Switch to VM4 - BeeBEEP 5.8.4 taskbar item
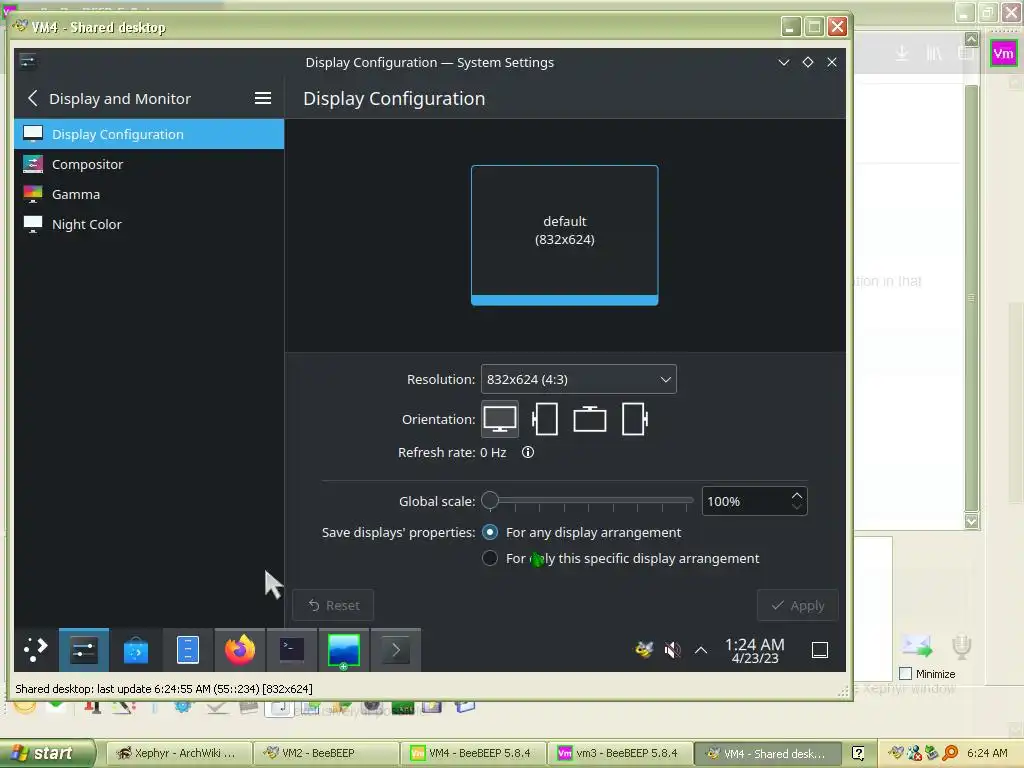The height and width of the screenshot is (768, 1024). [472, 753]
